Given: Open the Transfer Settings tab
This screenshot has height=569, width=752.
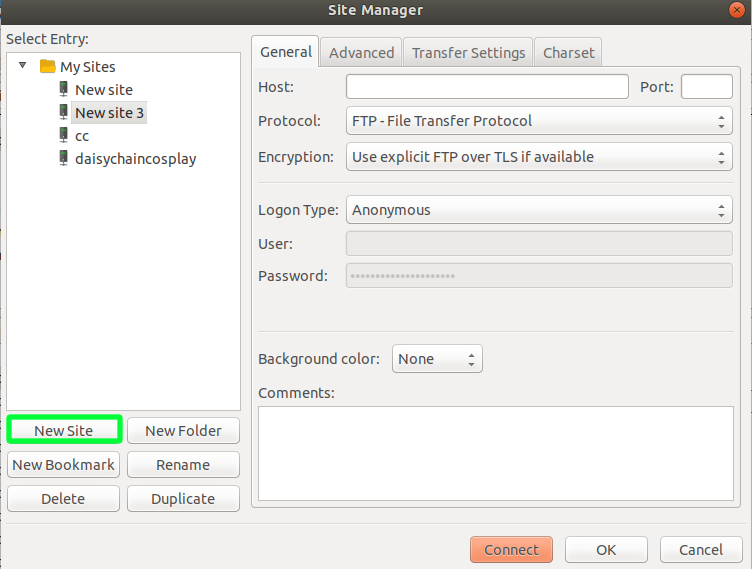Looking at the screenshot, I should [468, 52].
